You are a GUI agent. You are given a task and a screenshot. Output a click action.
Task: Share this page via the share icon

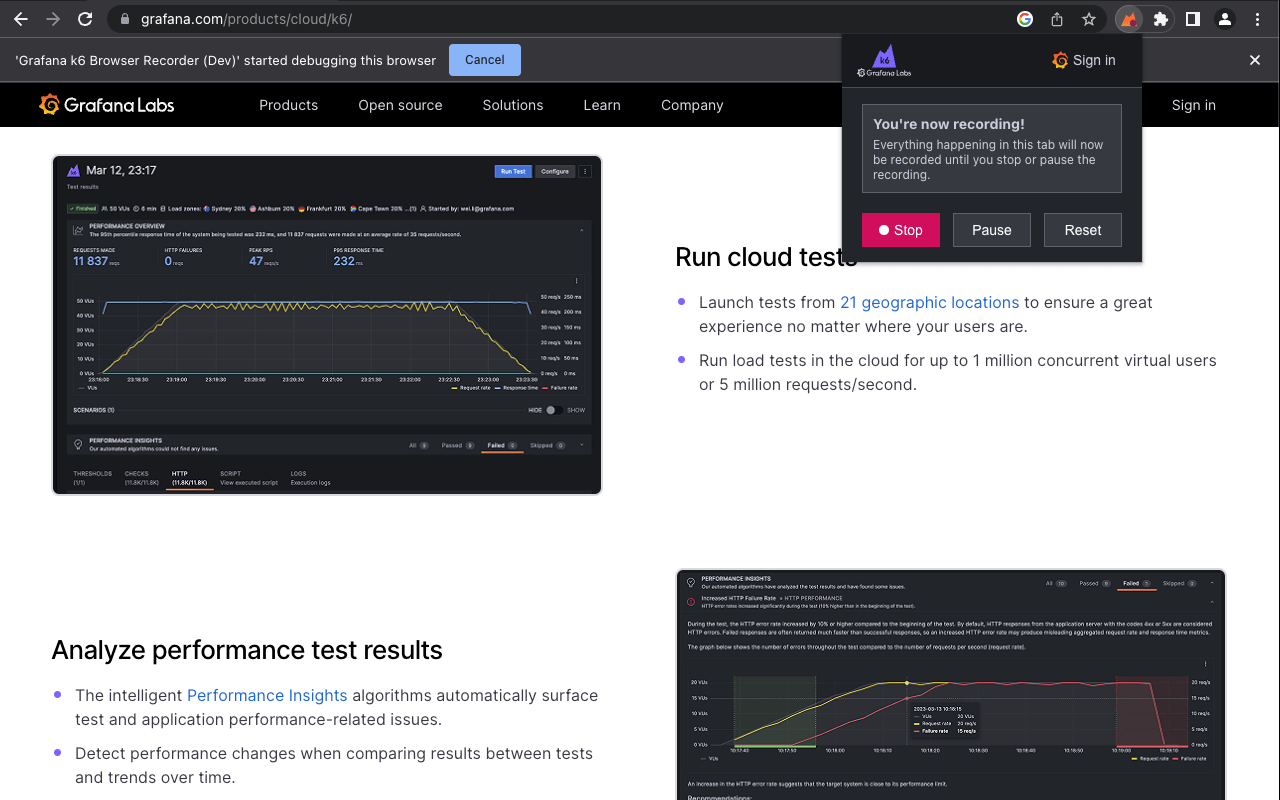tap(1057, 19)
